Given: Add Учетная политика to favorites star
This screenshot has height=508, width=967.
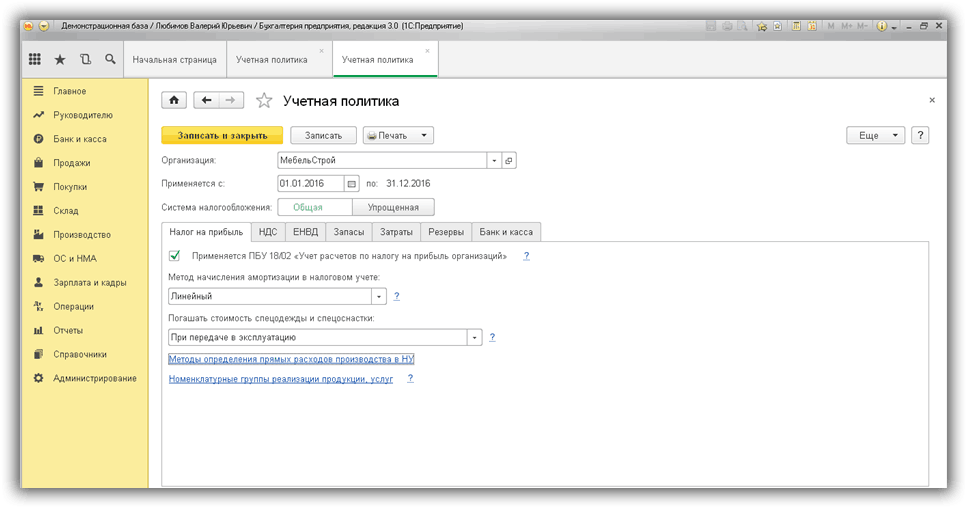Looking at the screenshot, I should (264, 100).
